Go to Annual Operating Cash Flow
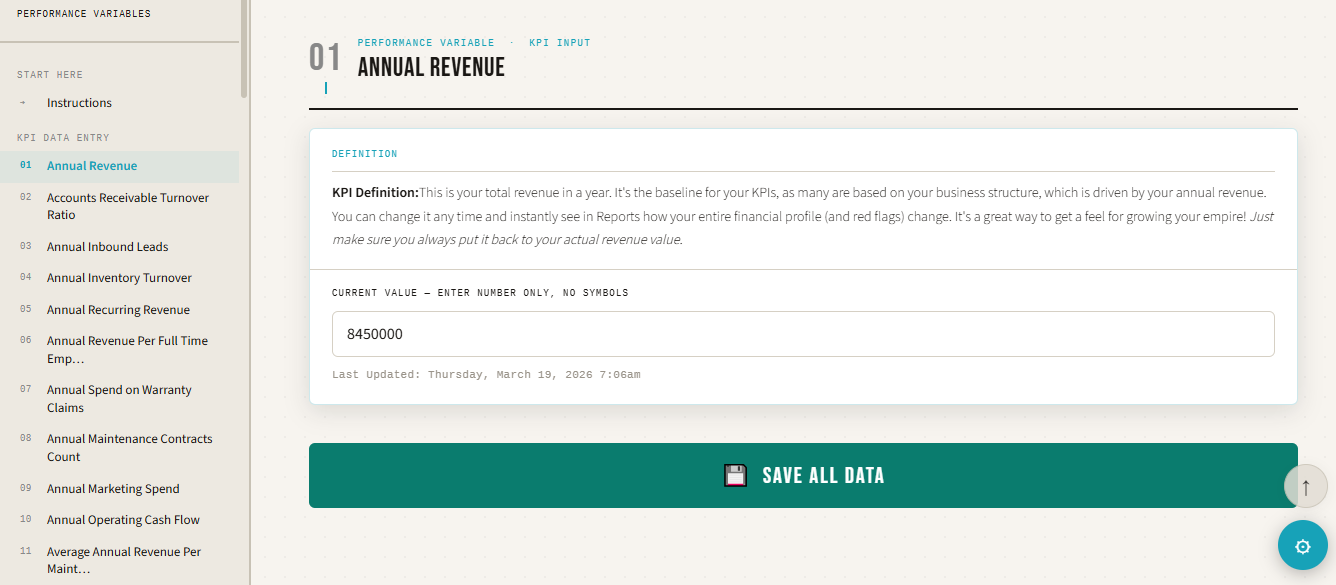1336x585 pixels. (x=123, y=520)
